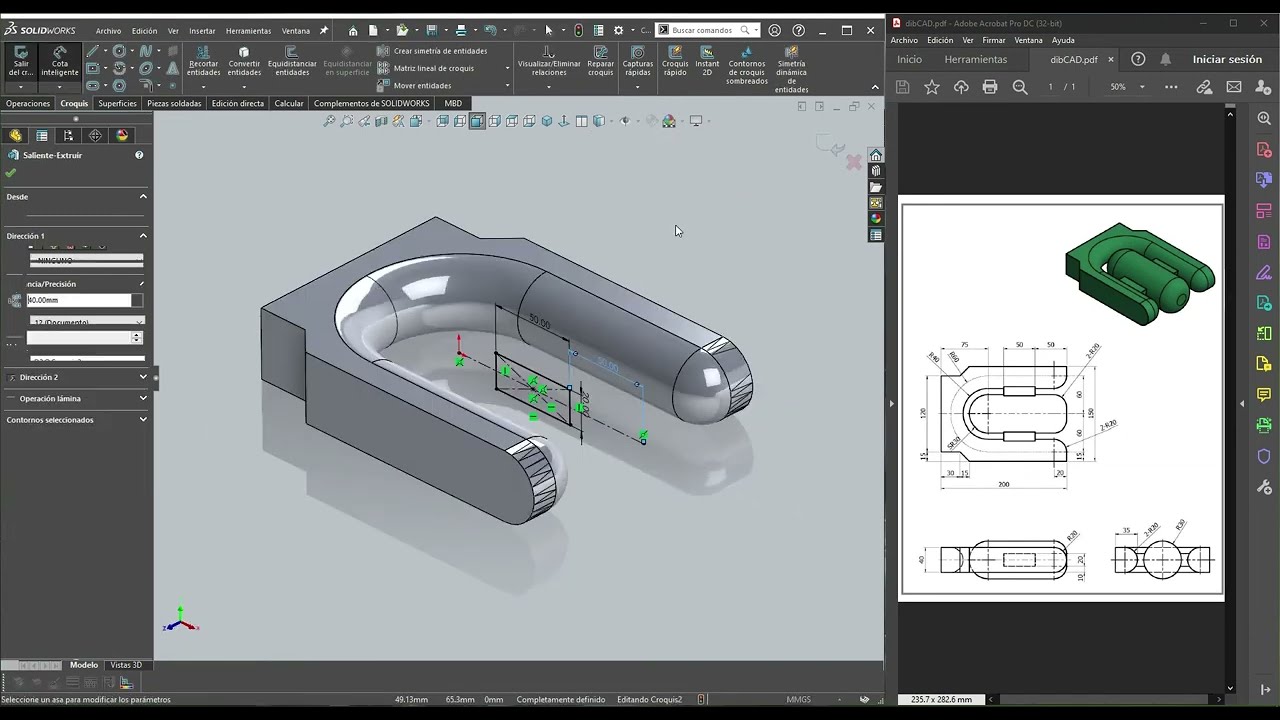Expand Contornos seleccionados section
The image size is (1280, 720).
click(x=143, y=420)
